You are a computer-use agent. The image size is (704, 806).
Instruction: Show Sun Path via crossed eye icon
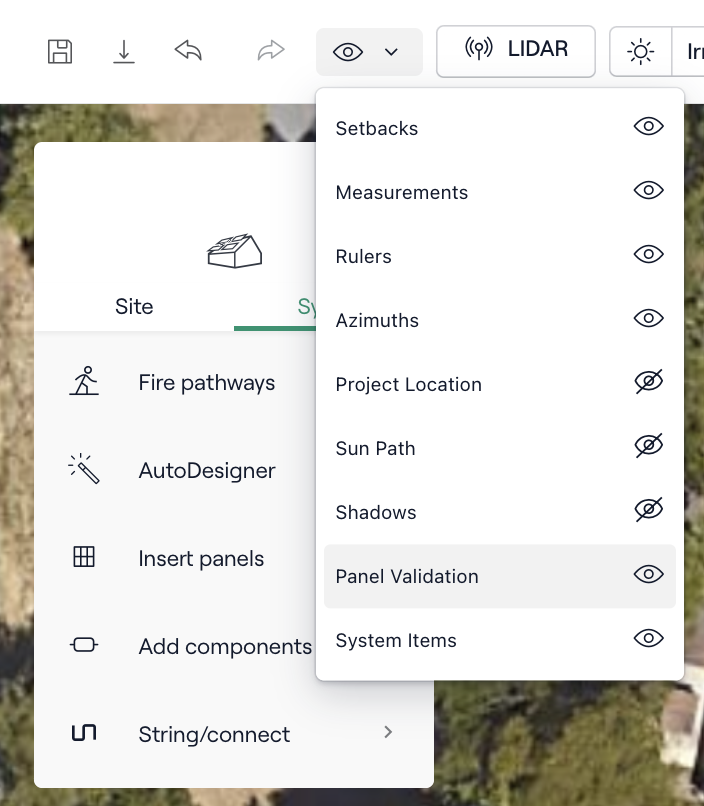pos(648,447)
